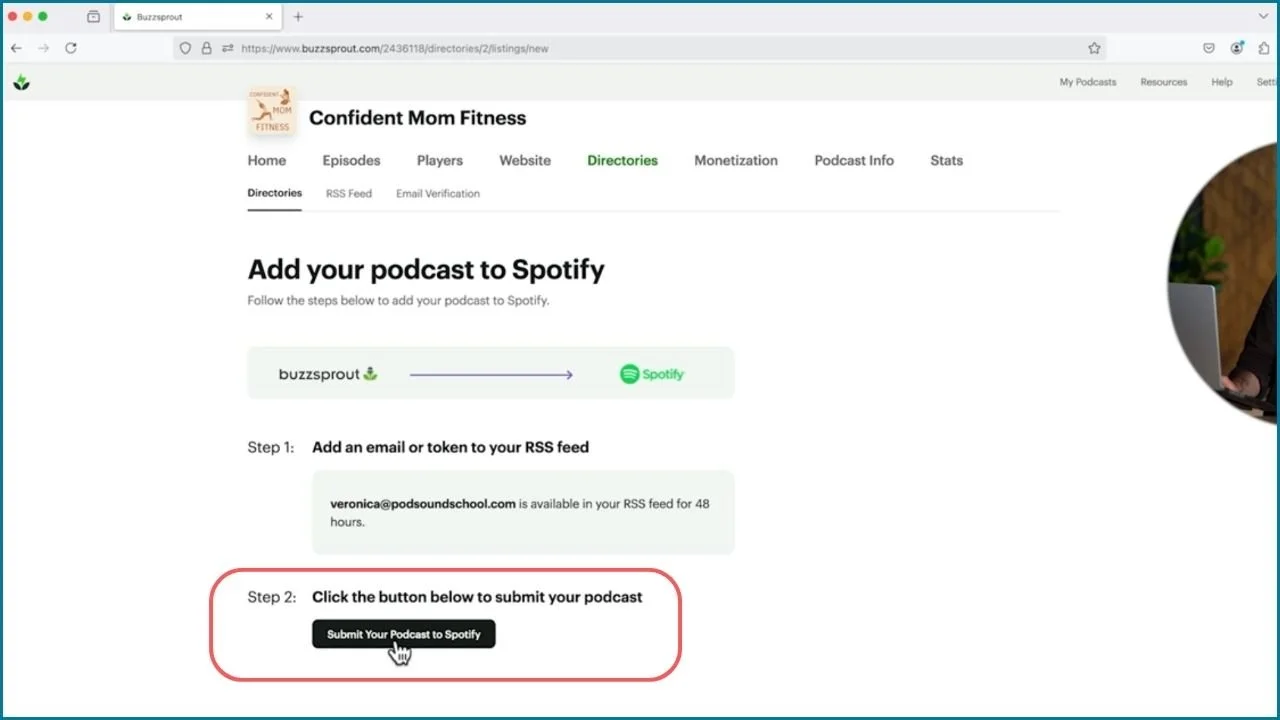Click the Add your podcast to Spotify heading
This screenshot has width=1280, height=720.
(x=426, y=270)
